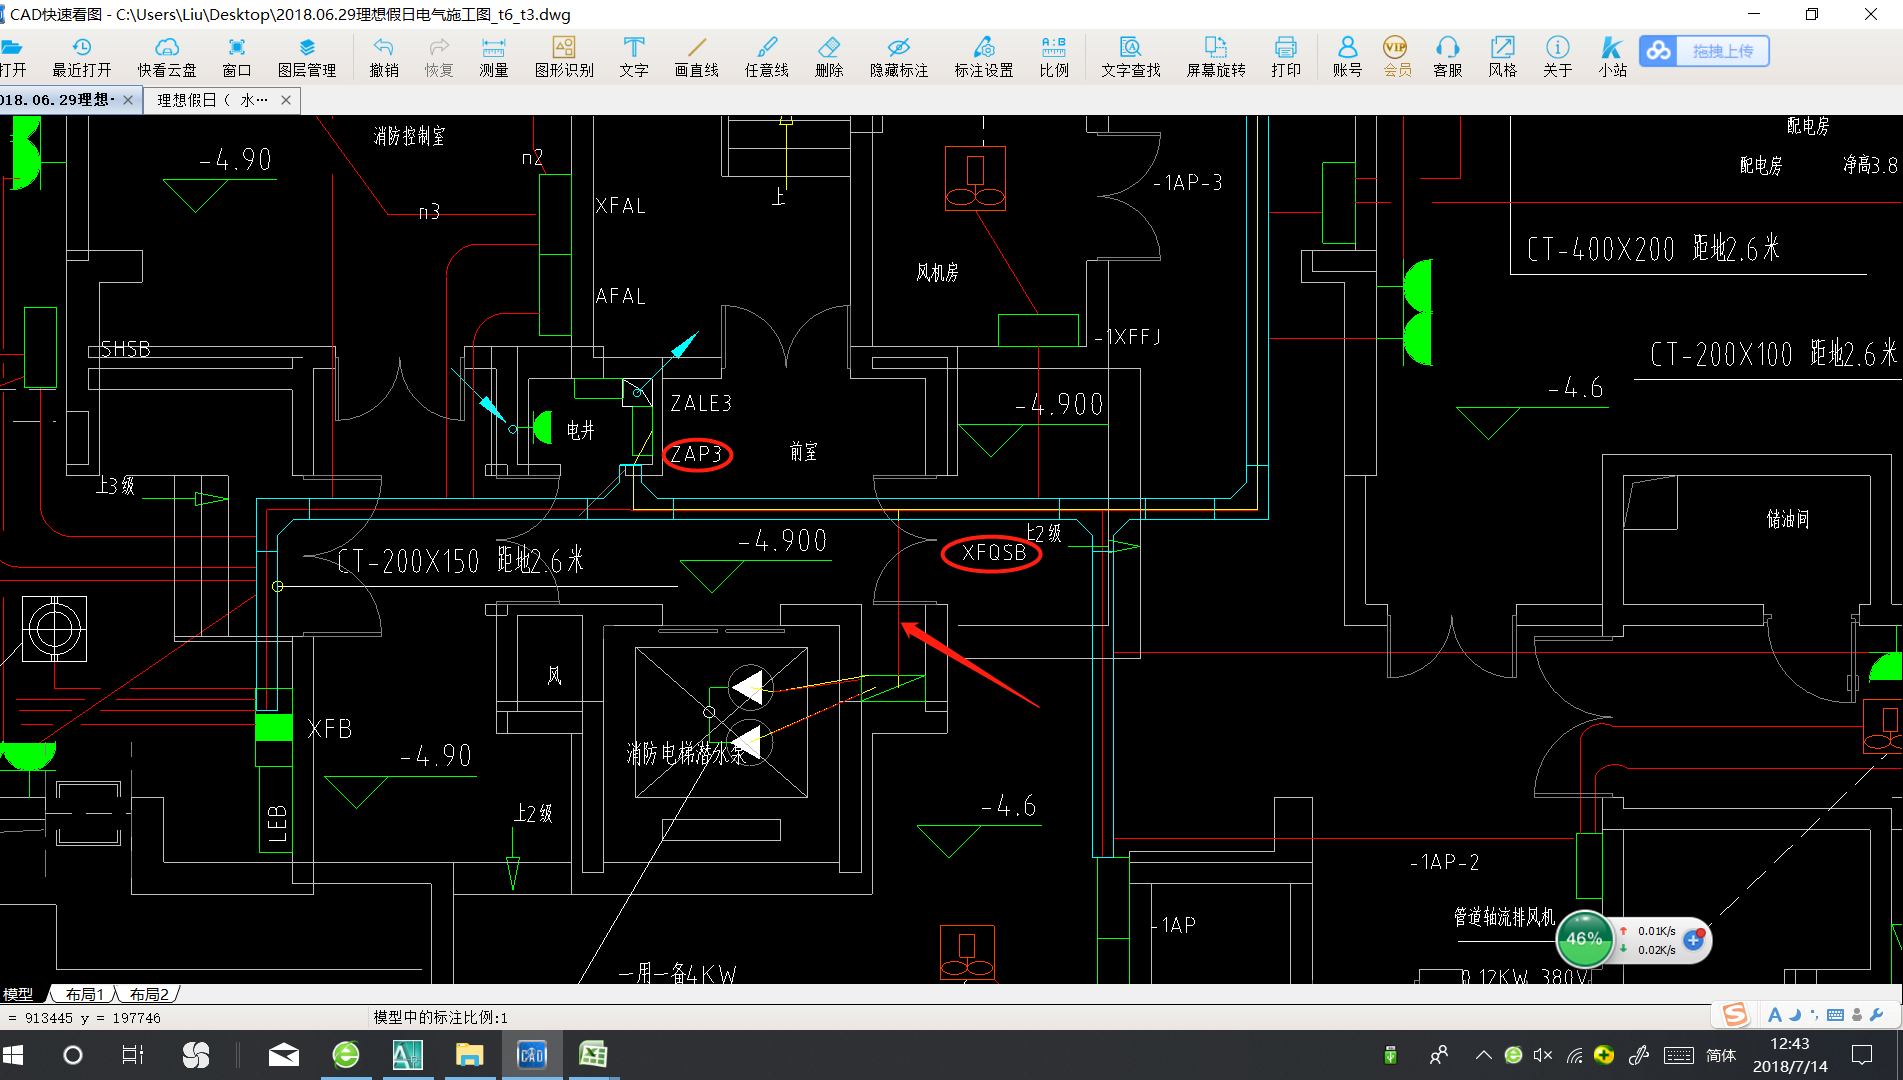Switch to the 布局2 layout tab
Viewport: 1903px width, 1080px height.
(149, 994)
